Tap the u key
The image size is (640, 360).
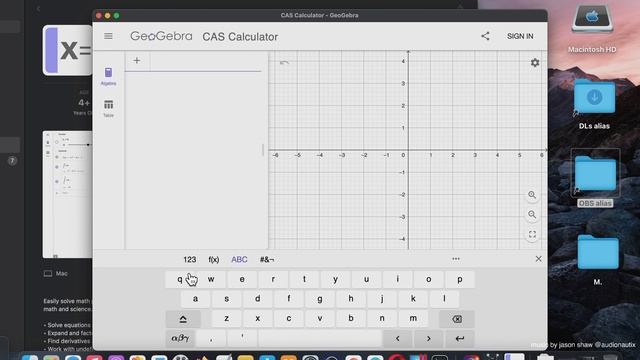[366, 279]
